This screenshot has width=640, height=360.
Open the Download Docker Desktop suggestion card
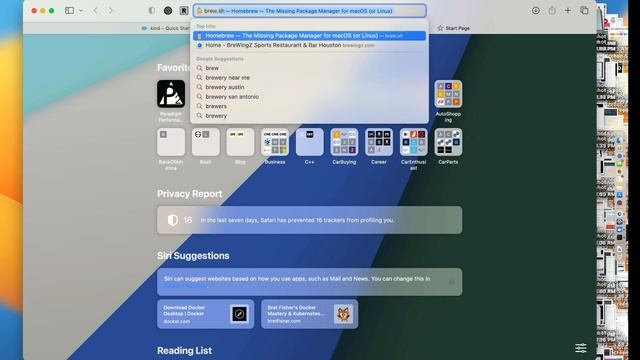click(x=206, y=314)
